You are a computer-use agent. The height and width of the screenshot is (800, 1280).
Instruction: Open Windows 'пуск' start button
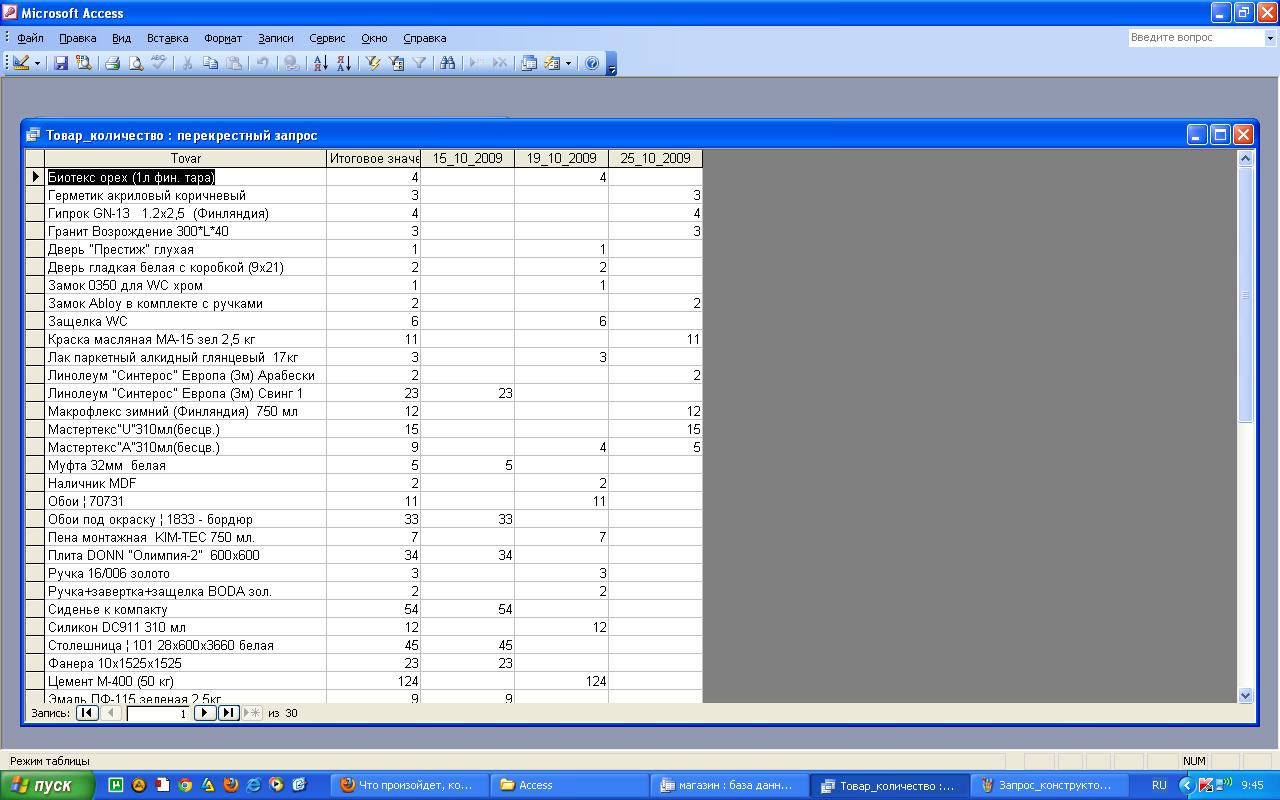[48, 785]
